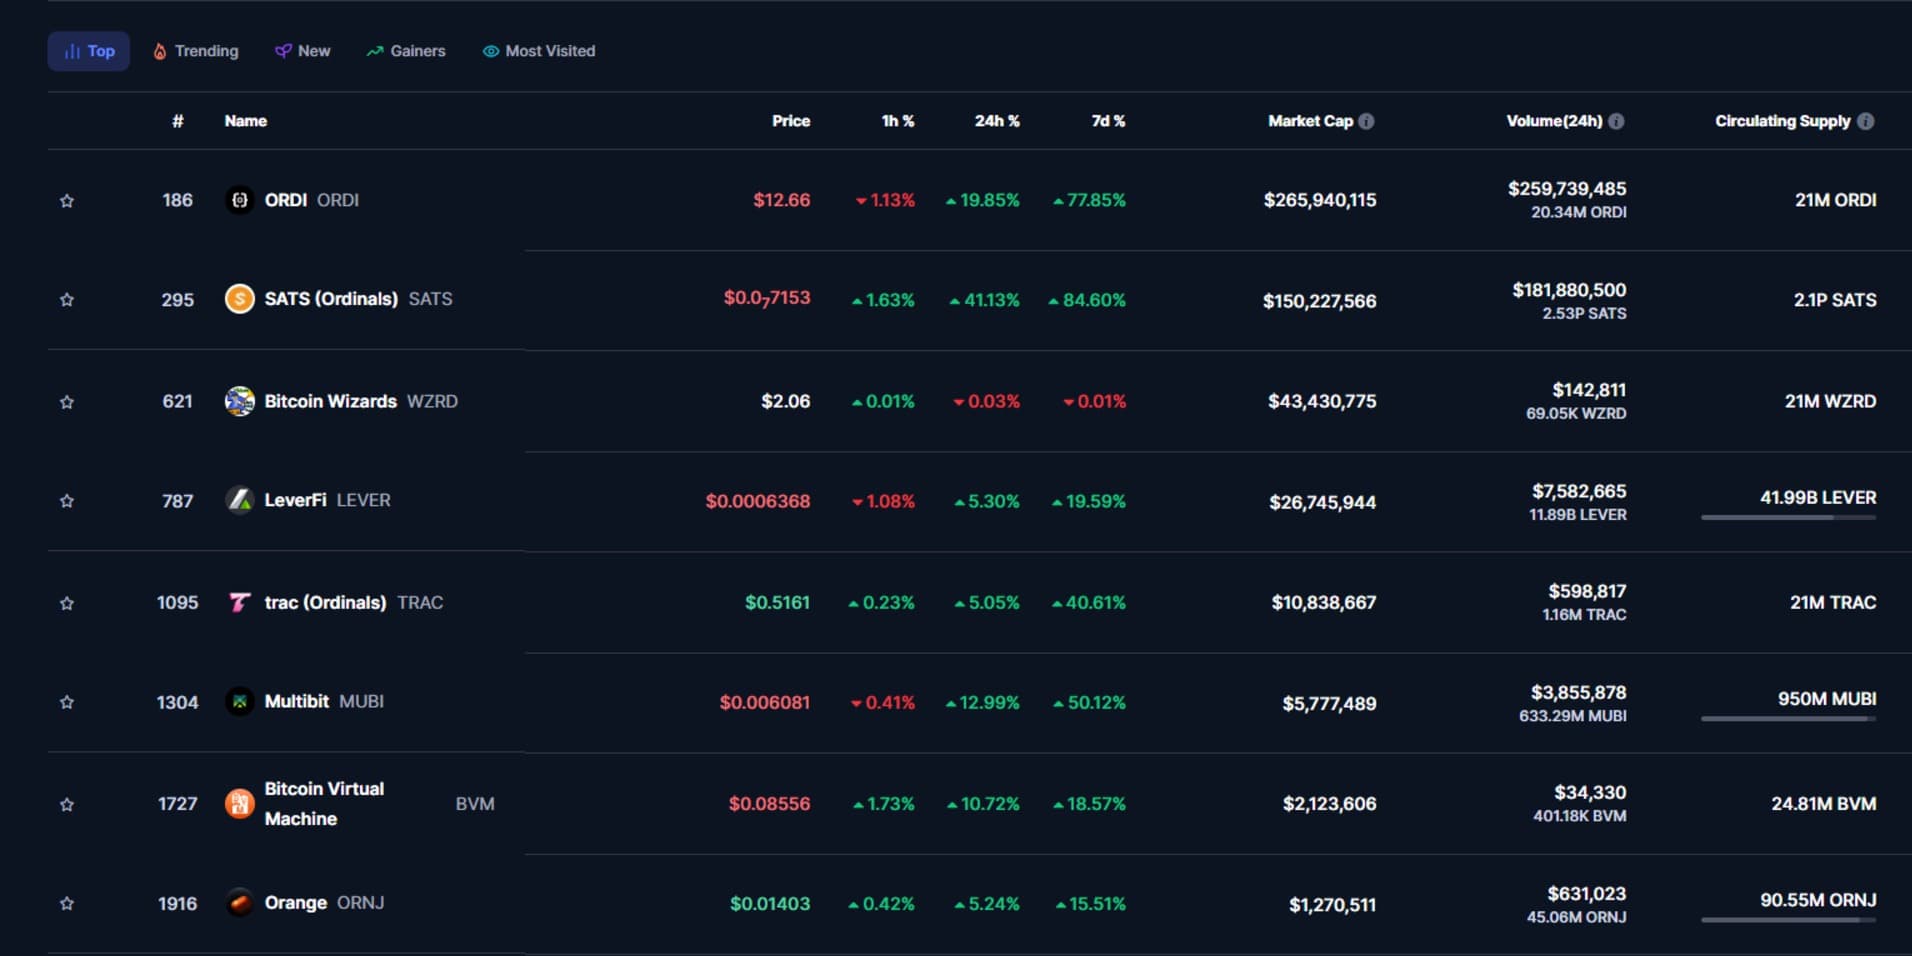Click LEVER circulating supply progress bar
This screenshot has height=956, width=1912.
pos(1788,517)
